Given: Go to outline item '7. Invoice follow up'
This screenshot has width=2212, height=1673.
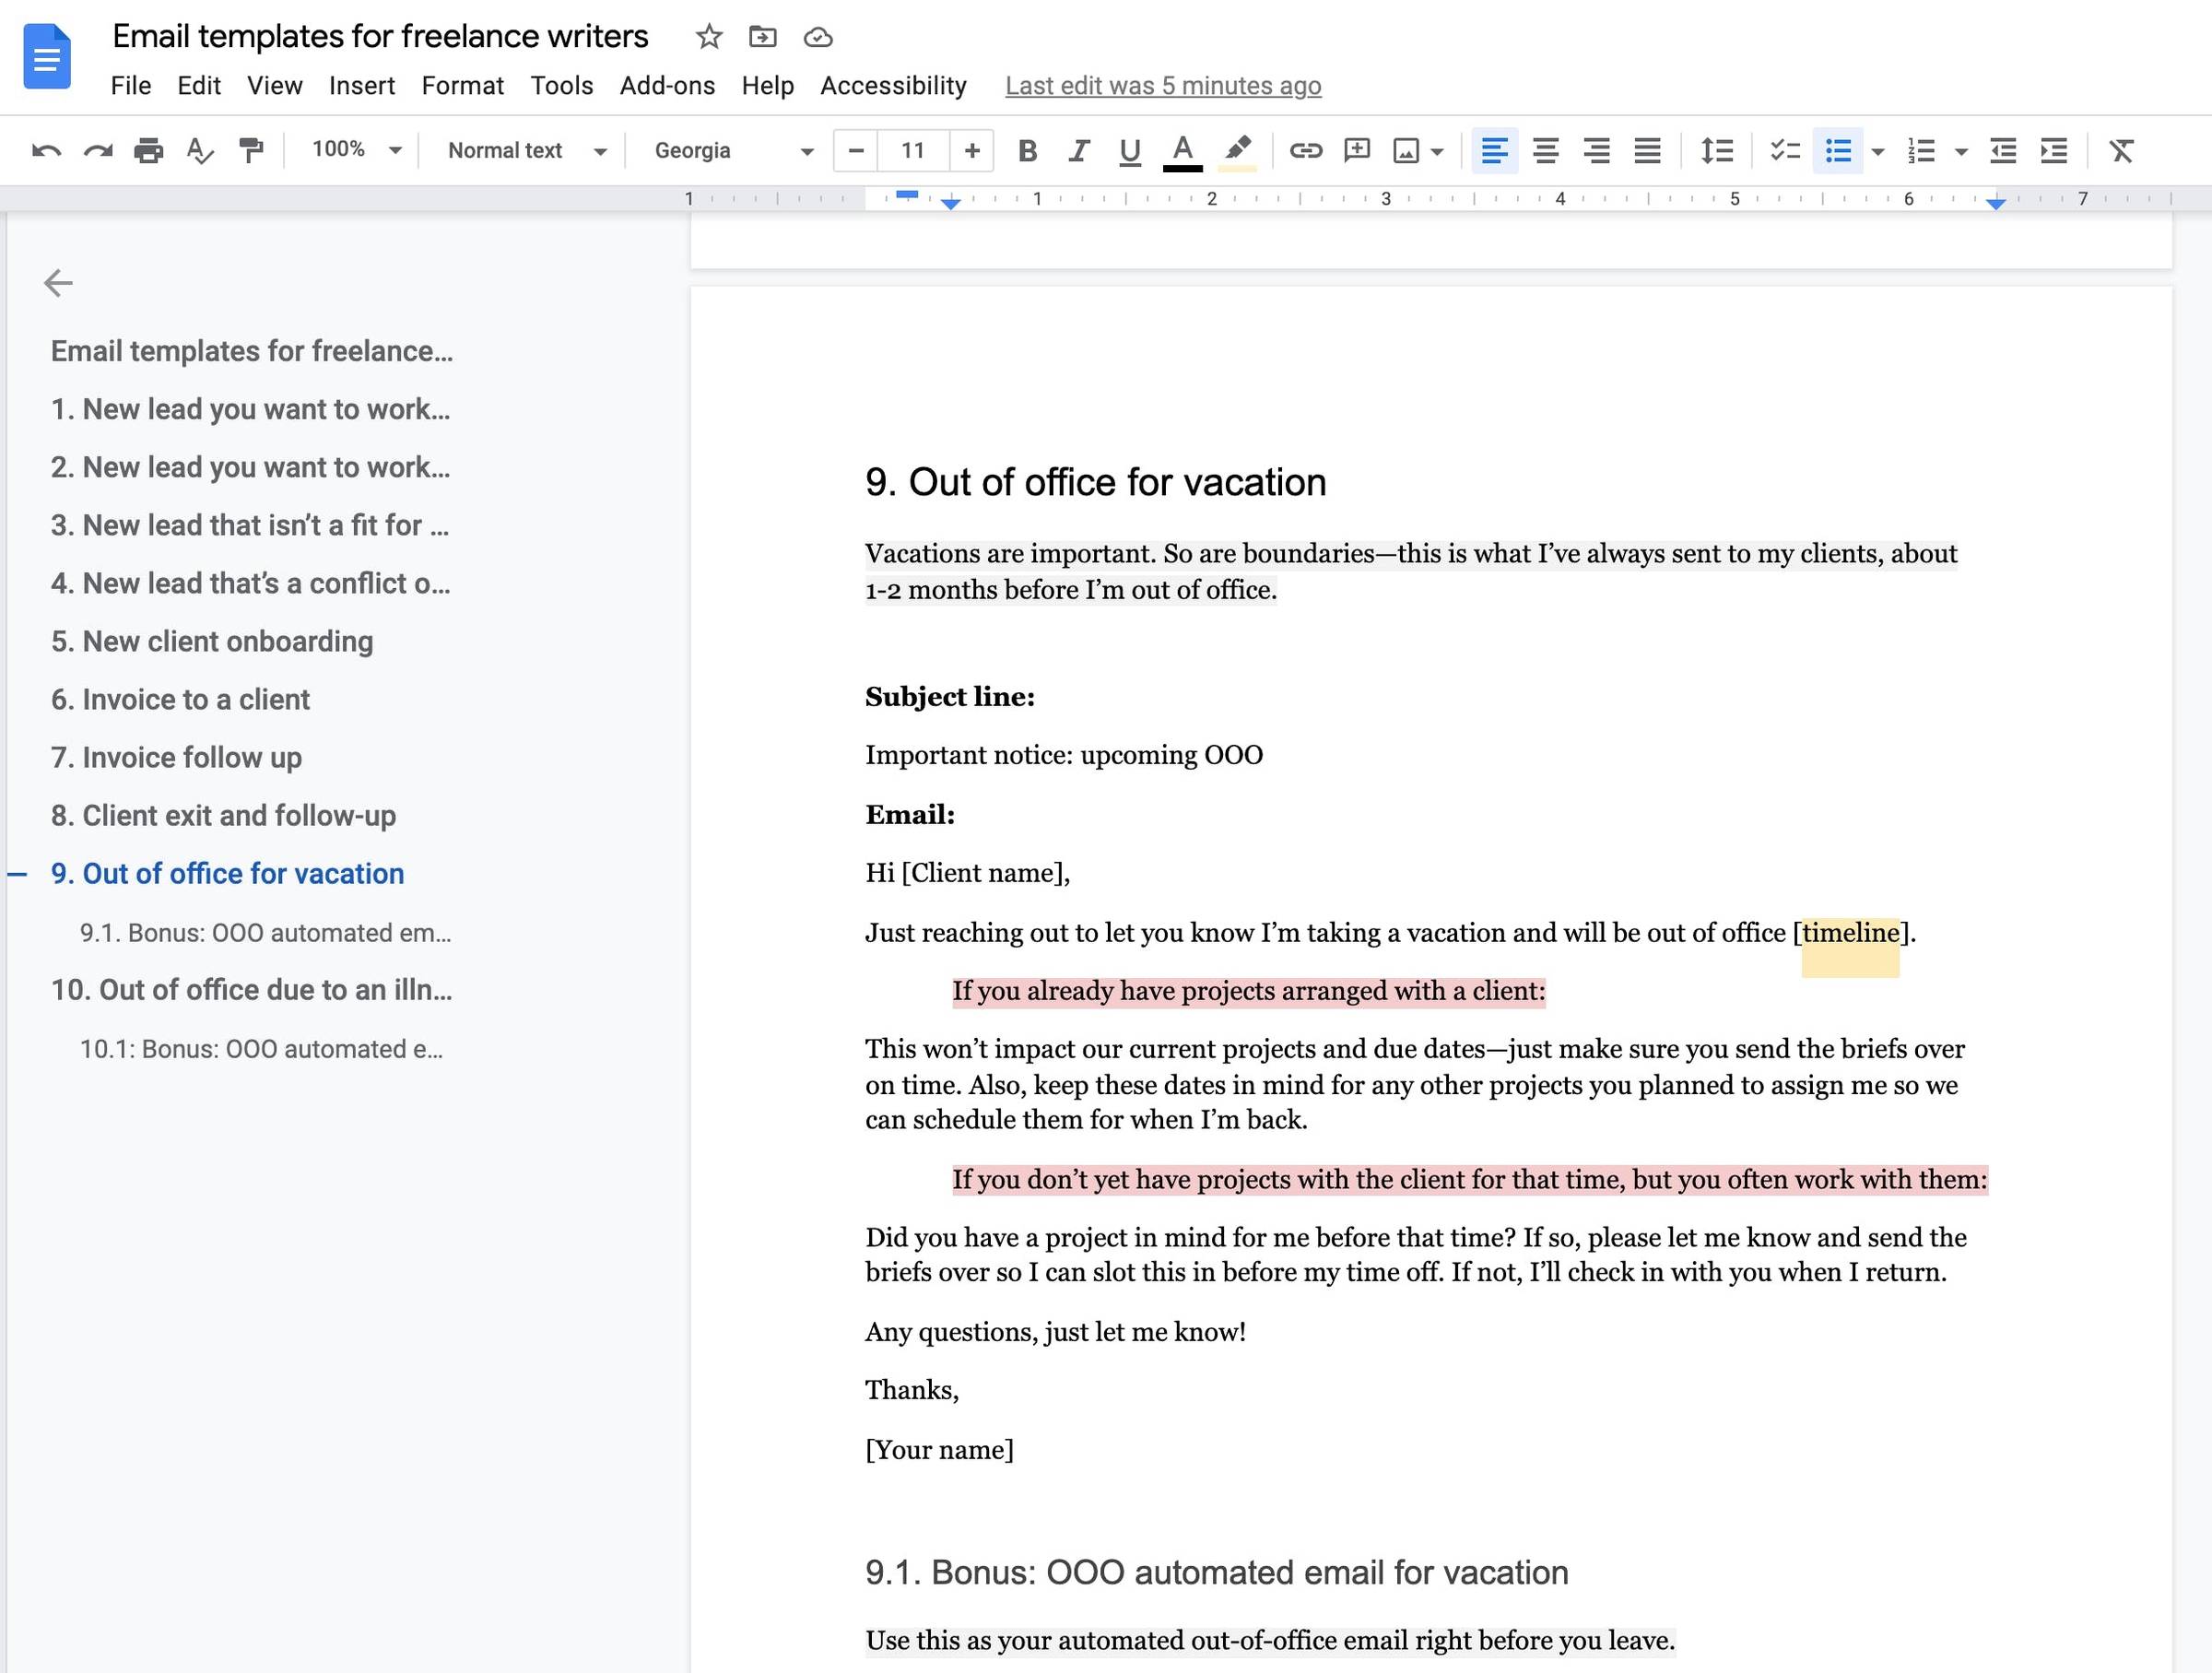Looking at the screenshot, I should pyautogui.click(x=176, y=757).
